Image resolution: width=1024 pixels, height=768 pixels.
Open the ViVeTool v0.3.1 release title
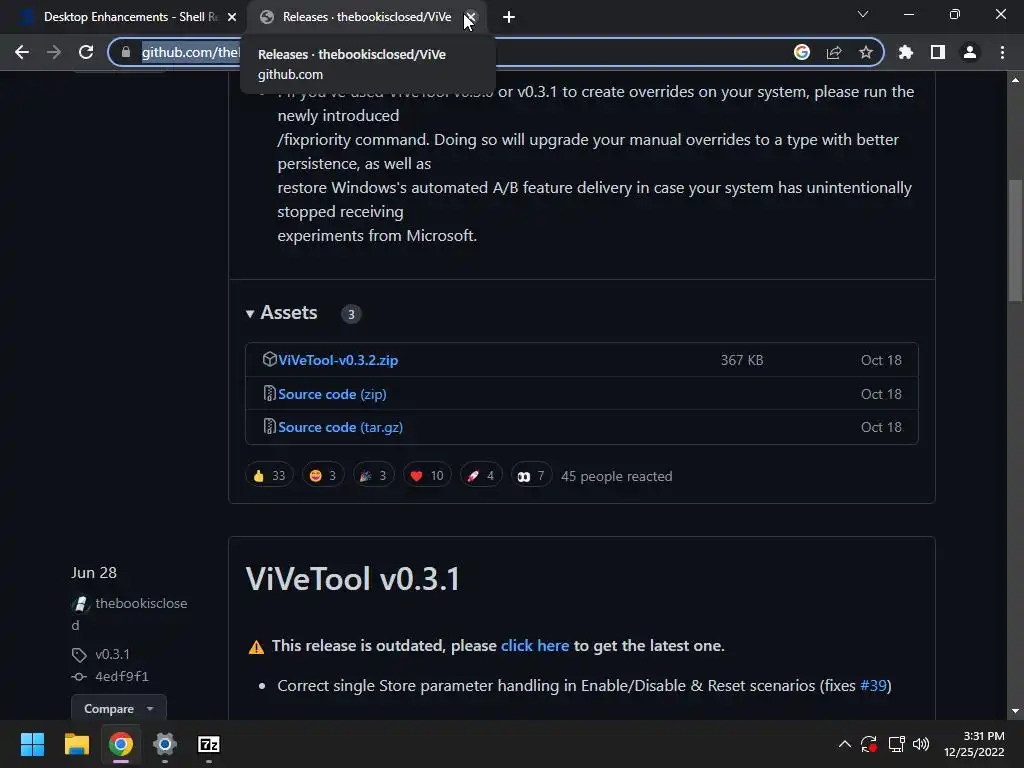(x=353, y=579)
